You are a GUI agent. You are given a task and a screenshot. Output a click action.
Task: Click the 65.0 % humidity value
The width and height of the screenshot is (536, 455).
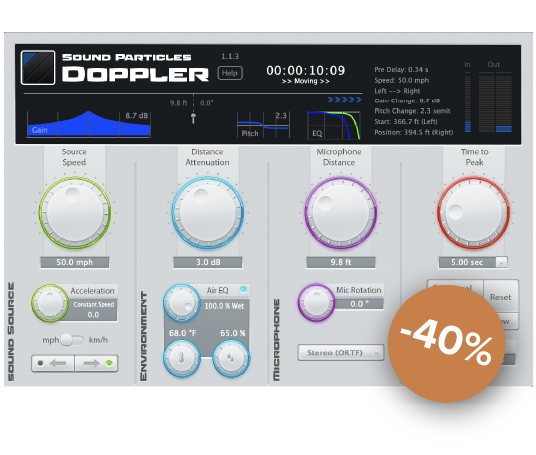coord(233,333)
